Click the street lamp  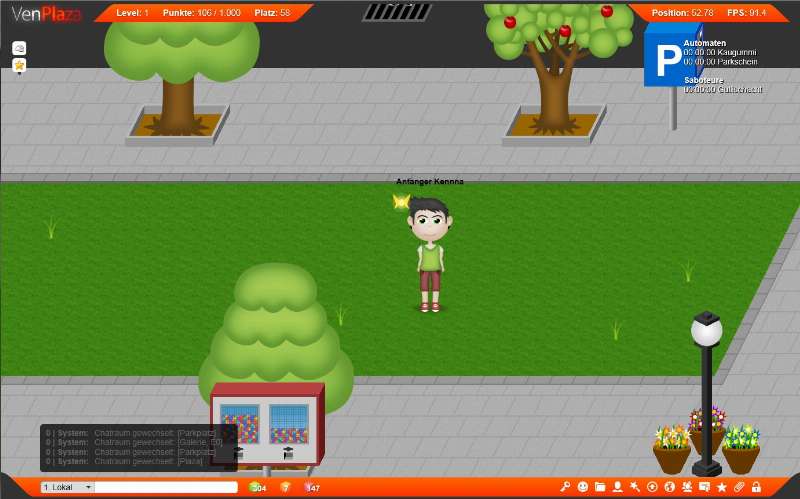point(707,393)
